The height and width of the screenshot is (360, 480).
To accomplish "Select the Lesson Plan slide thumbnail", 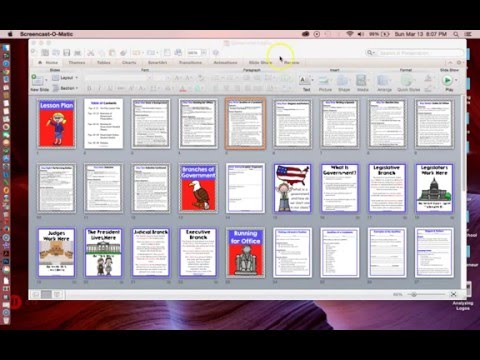I will (x=56, y=124).
